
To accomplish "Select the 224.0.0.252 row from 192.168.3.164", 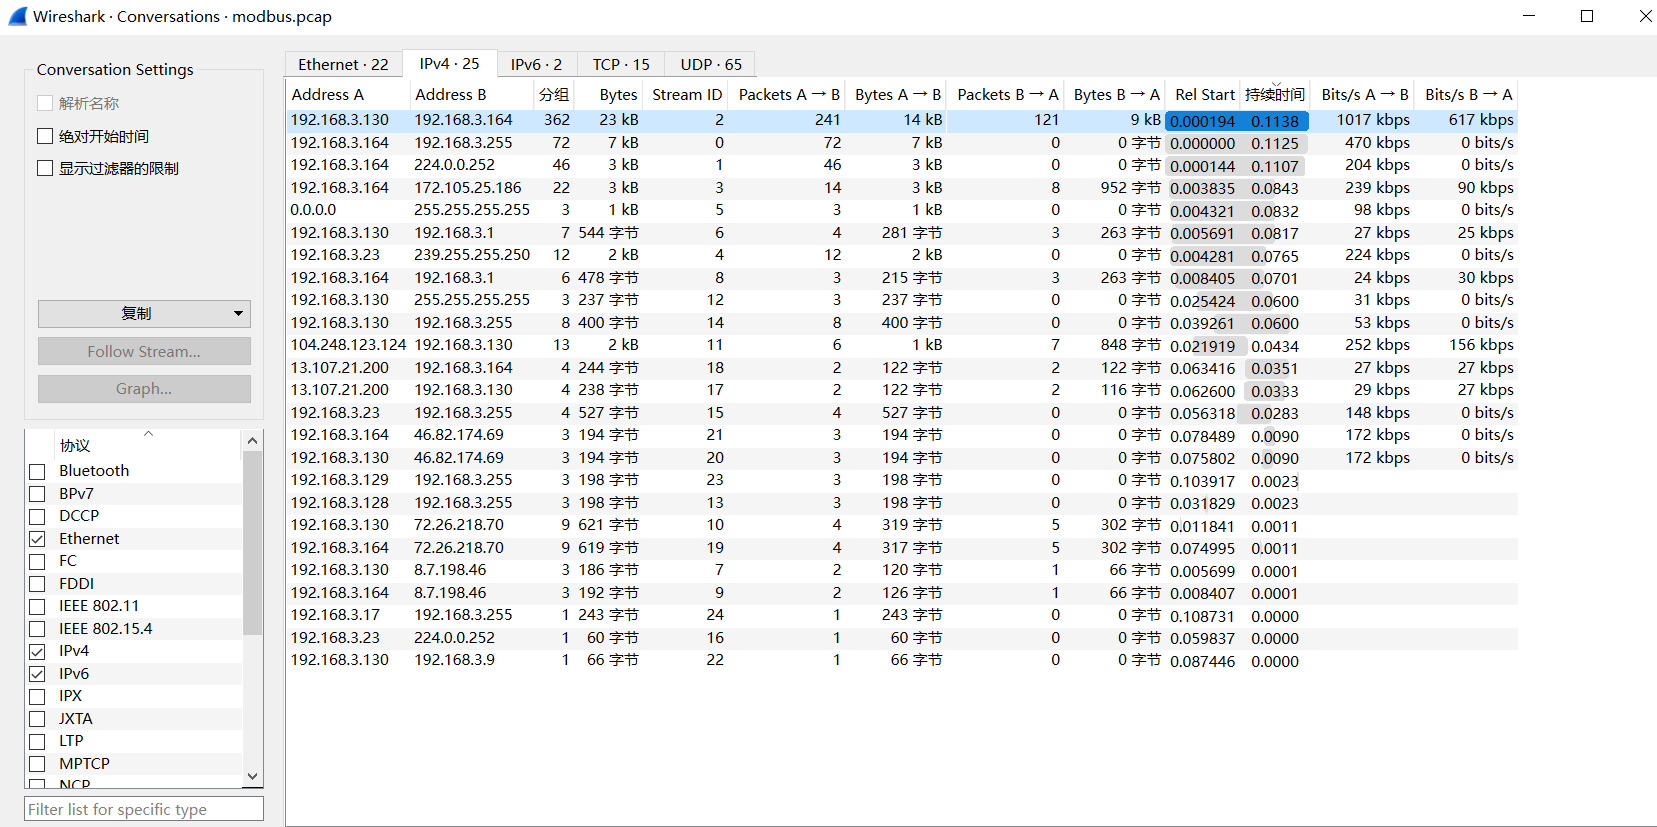I will tap(902, 165).
